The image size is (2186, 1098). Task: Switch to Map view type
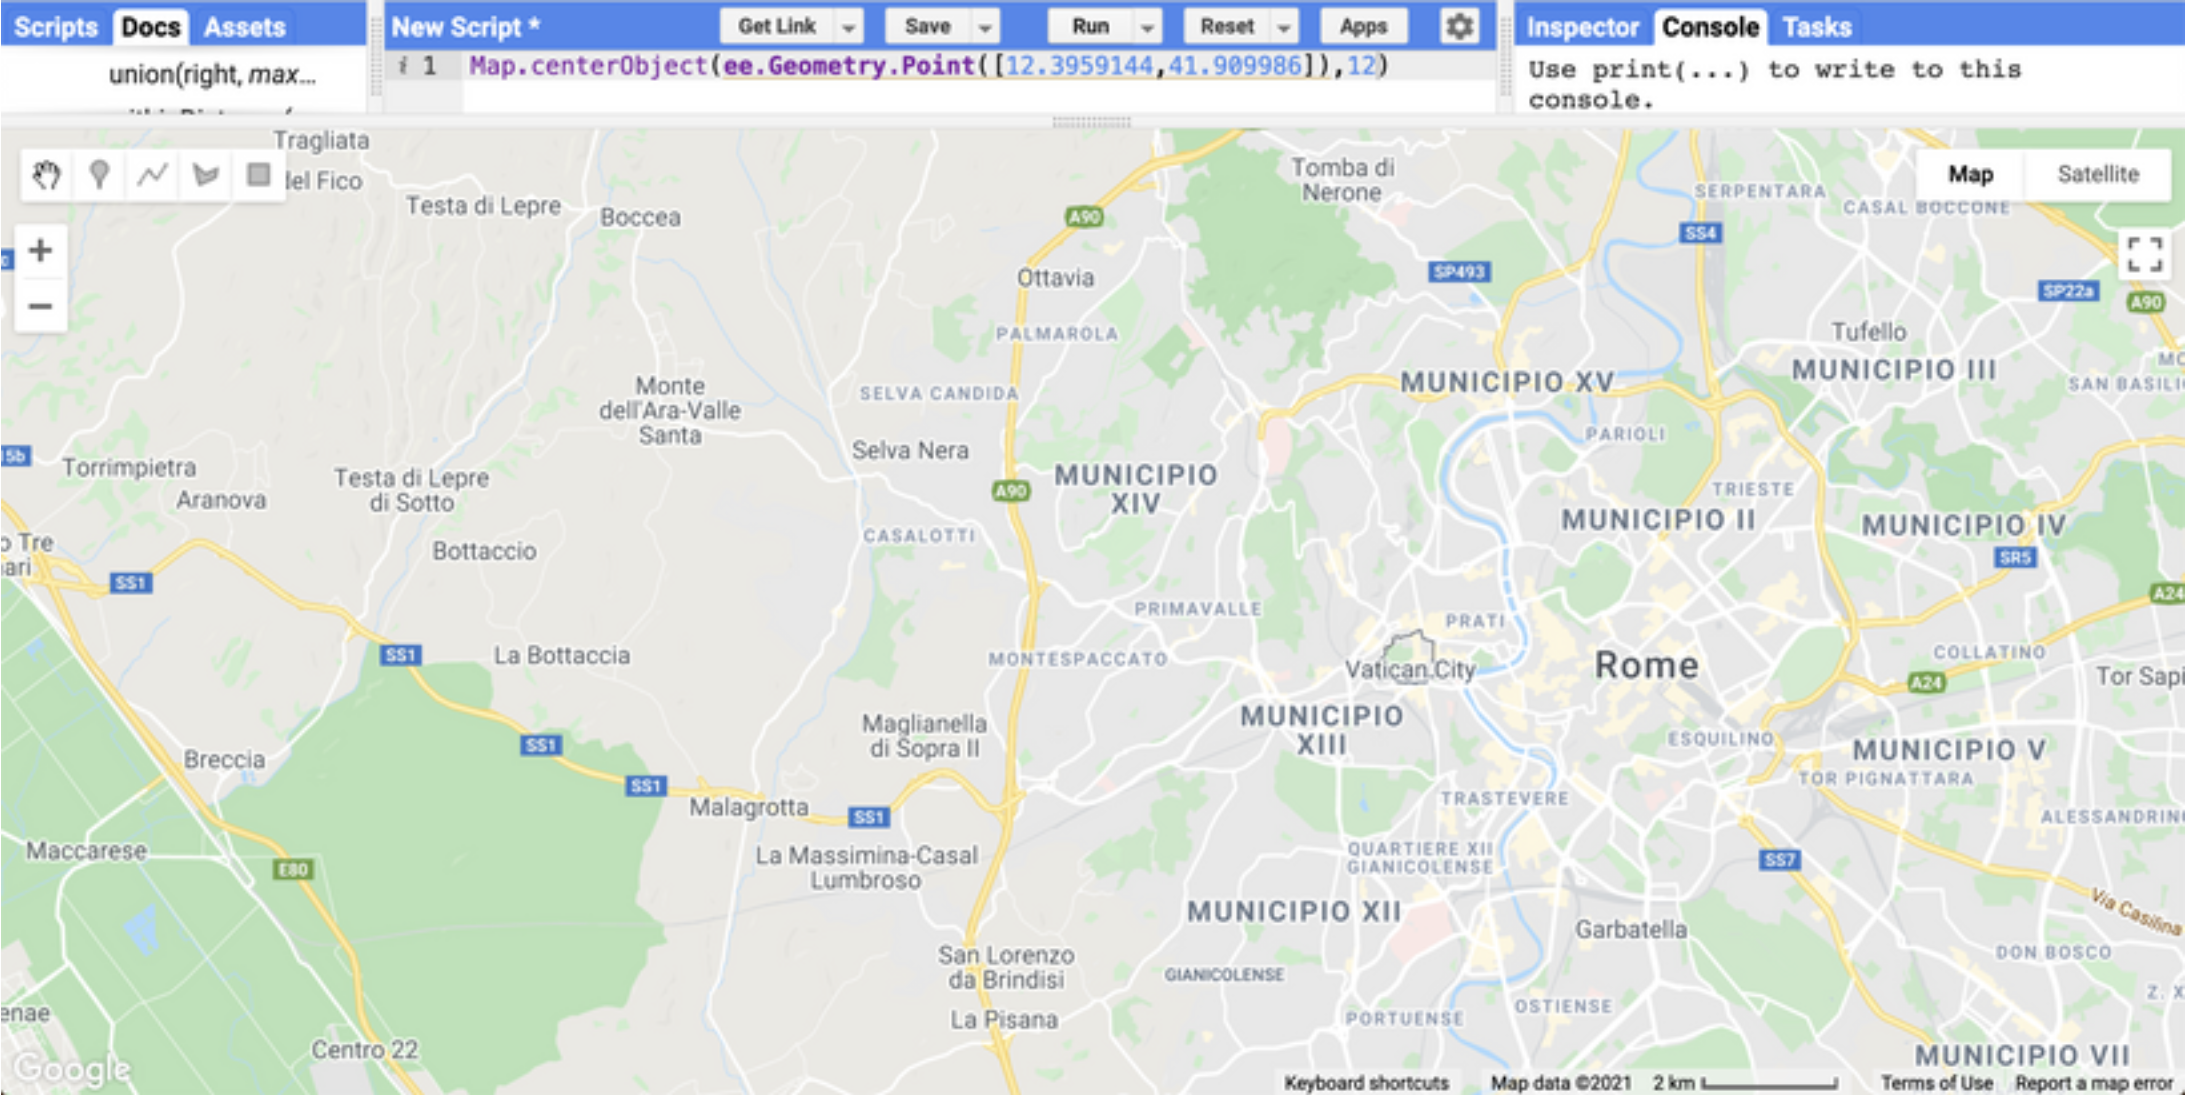point(1970,174)
